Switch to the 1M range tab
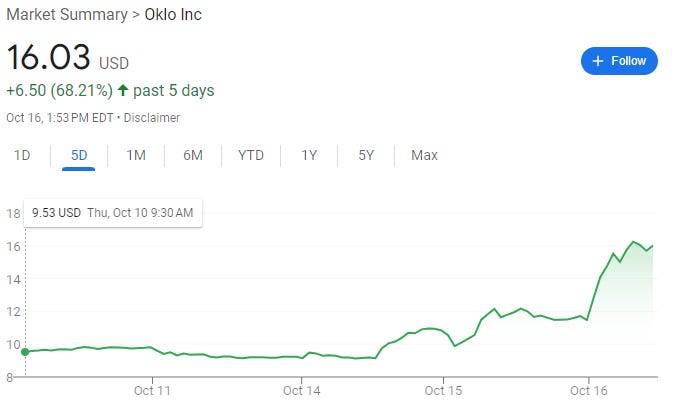This screenshot has height=409, width=688. (x=136, y=155)
